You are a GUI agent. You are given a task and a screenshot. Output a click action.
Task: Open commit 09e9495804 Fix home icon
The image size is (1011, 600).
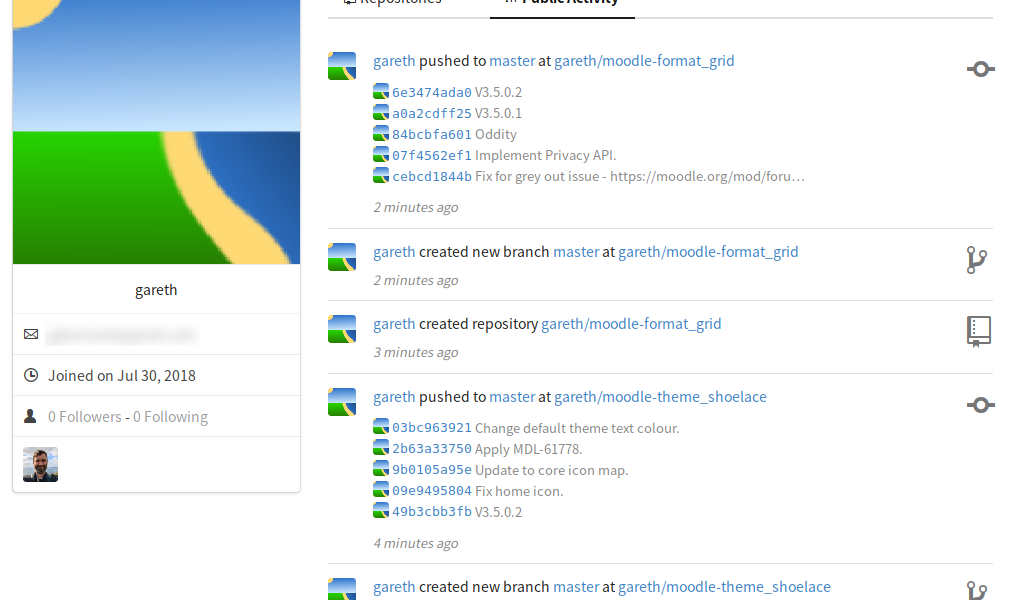point(432,491)
